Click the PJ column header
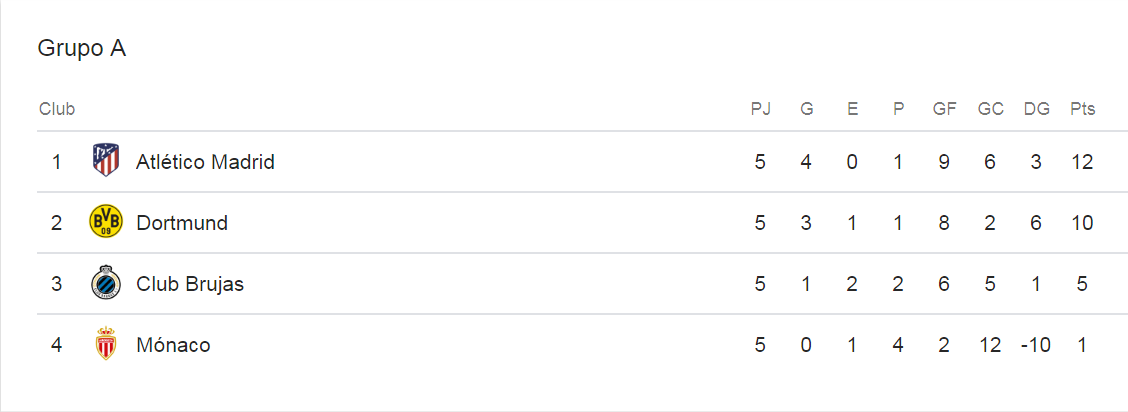1128x412 pixels. coord(761,109)
